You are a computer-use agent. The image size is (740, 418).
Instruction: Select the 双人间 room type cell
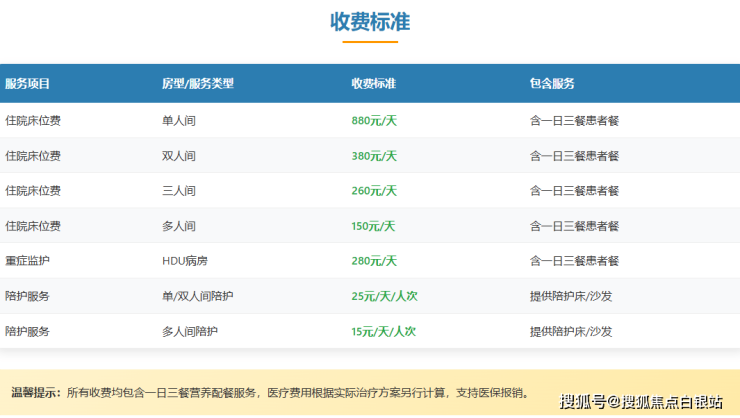178,156
